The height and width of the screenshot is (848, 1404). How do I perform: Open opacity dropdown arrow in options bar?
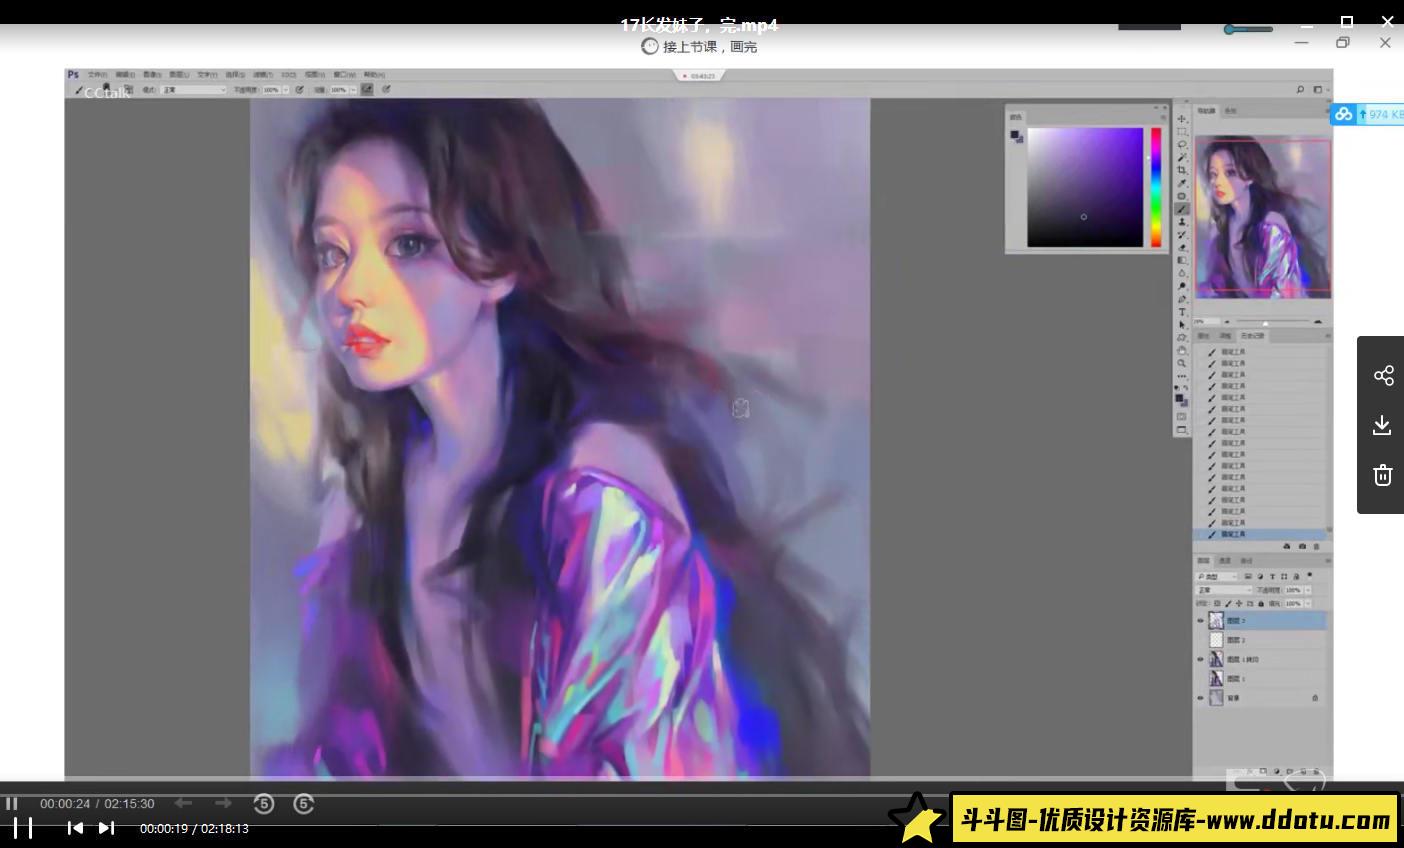point(286,90)
